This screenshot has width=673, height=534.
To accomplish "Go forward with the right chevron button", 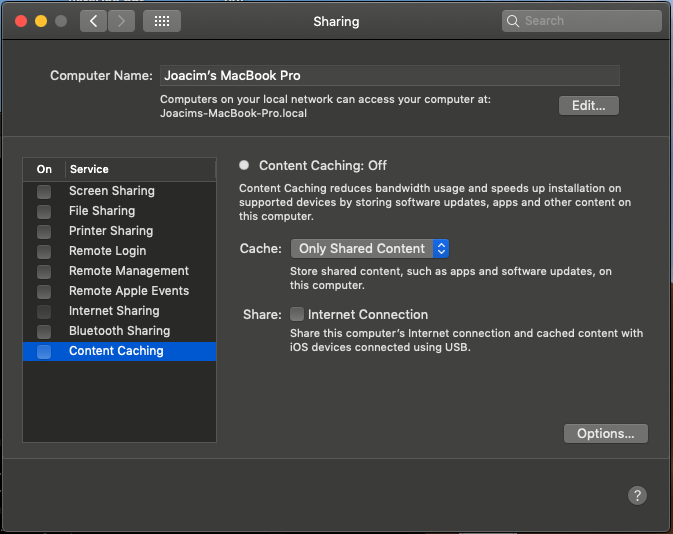I will coord(121,21).
